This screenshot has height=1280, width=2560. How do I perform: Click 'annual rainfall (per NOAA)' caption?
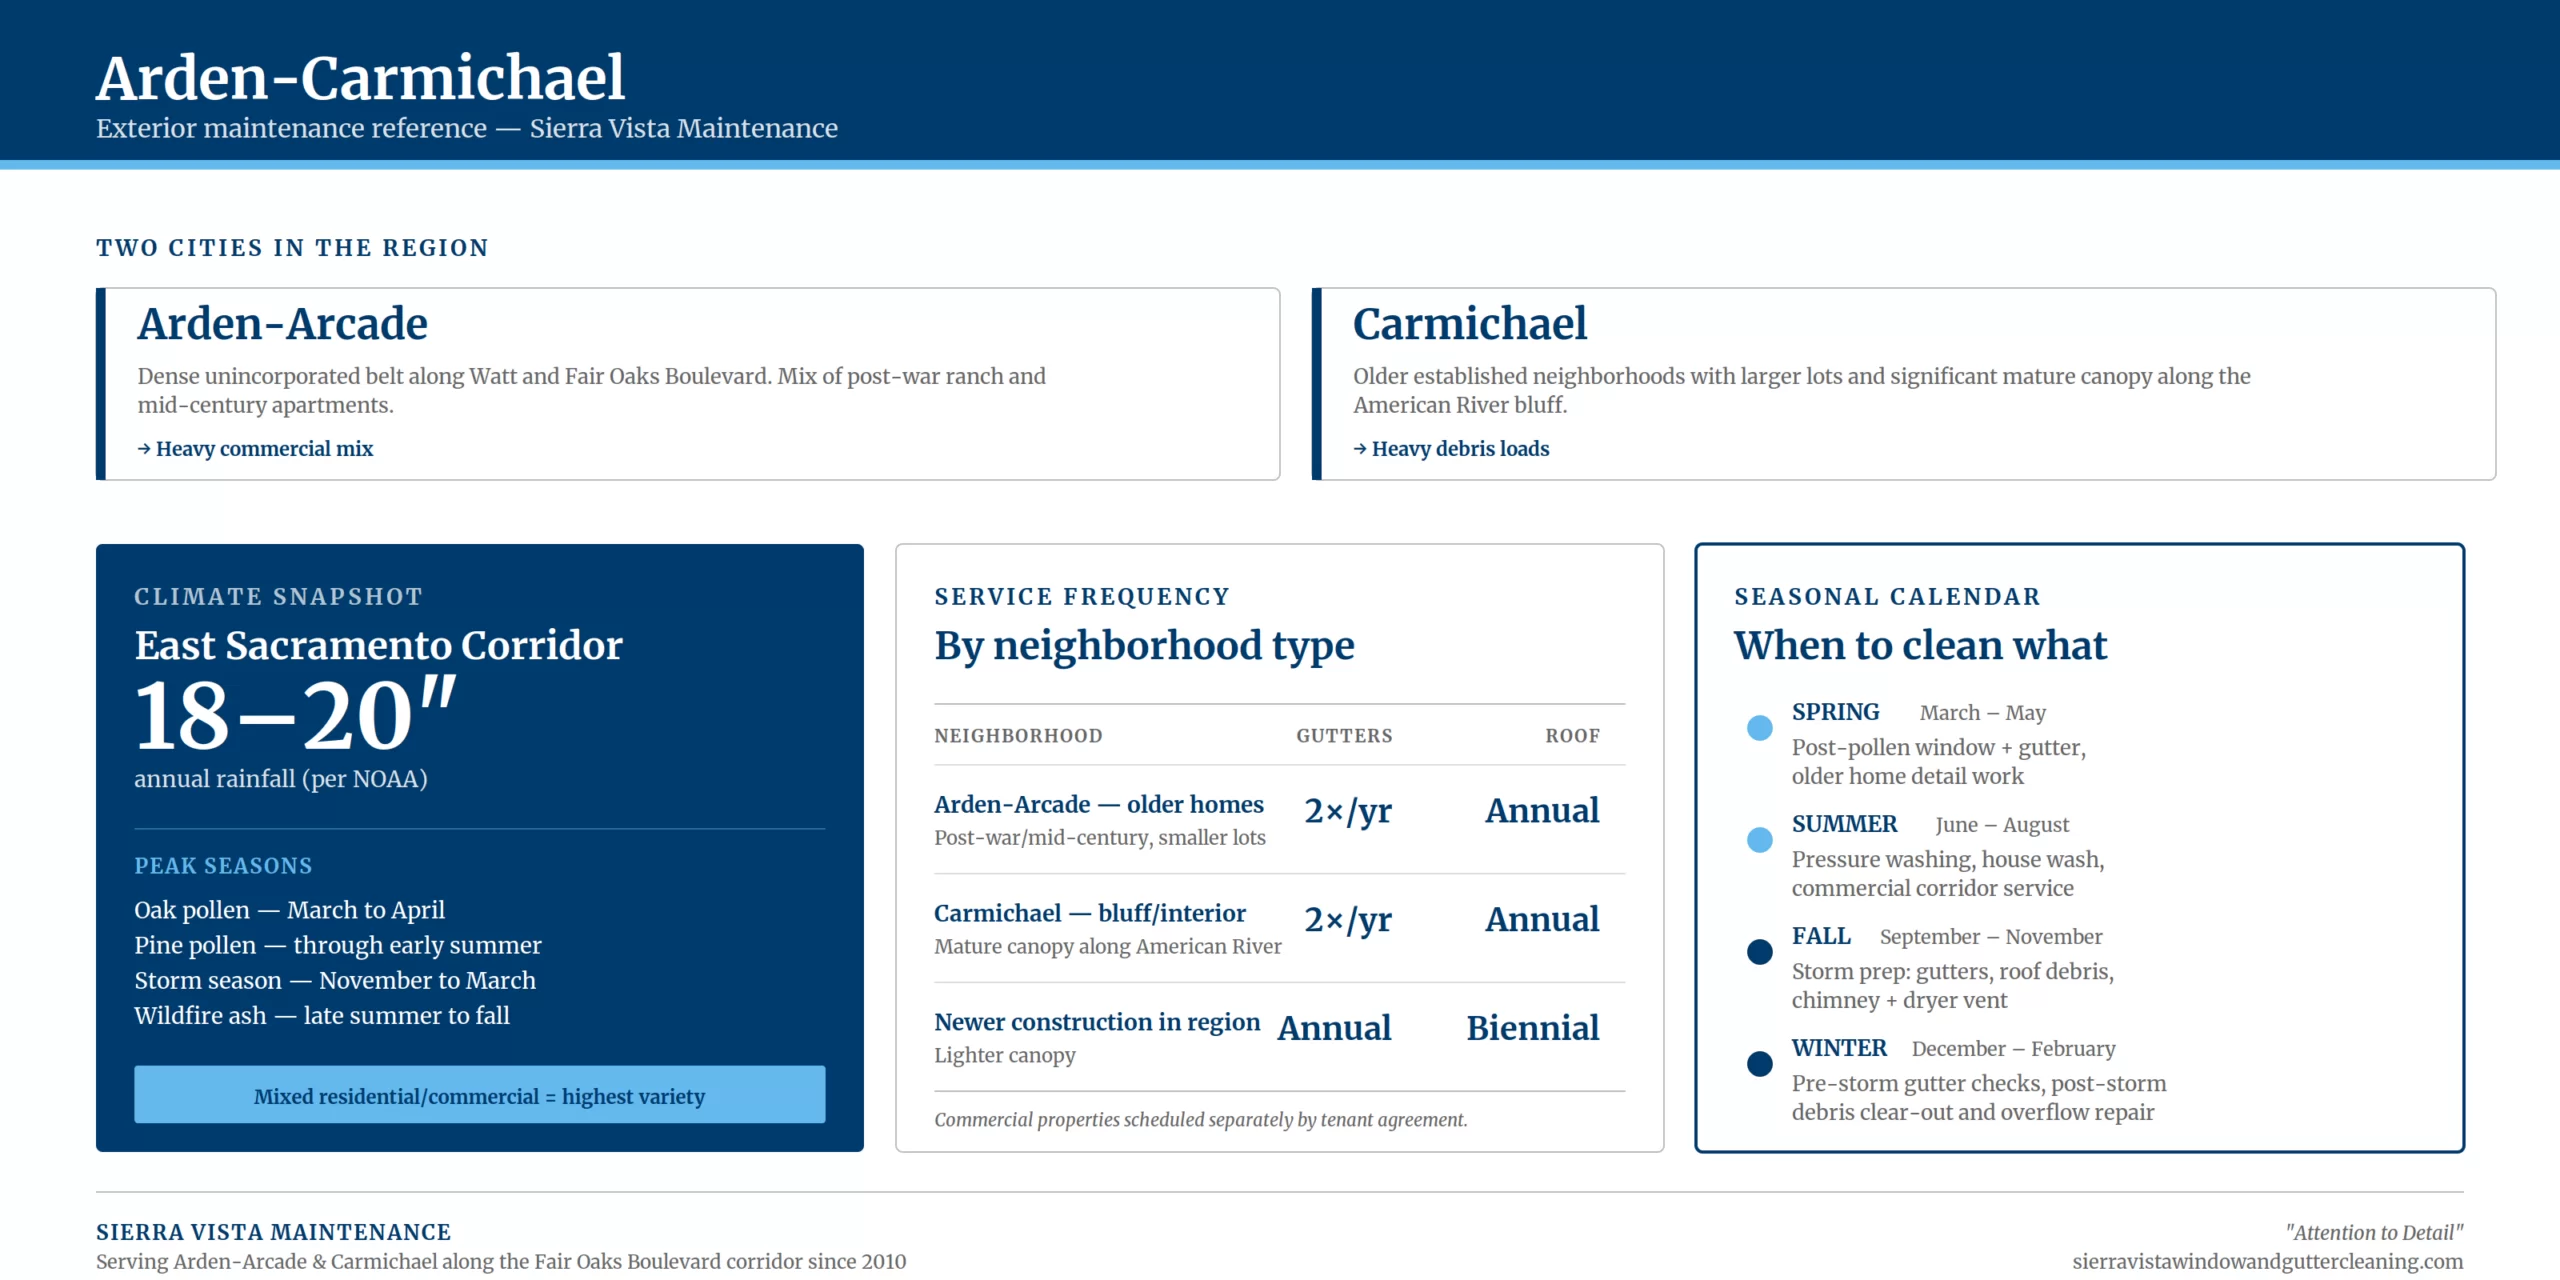click(281, 779)
